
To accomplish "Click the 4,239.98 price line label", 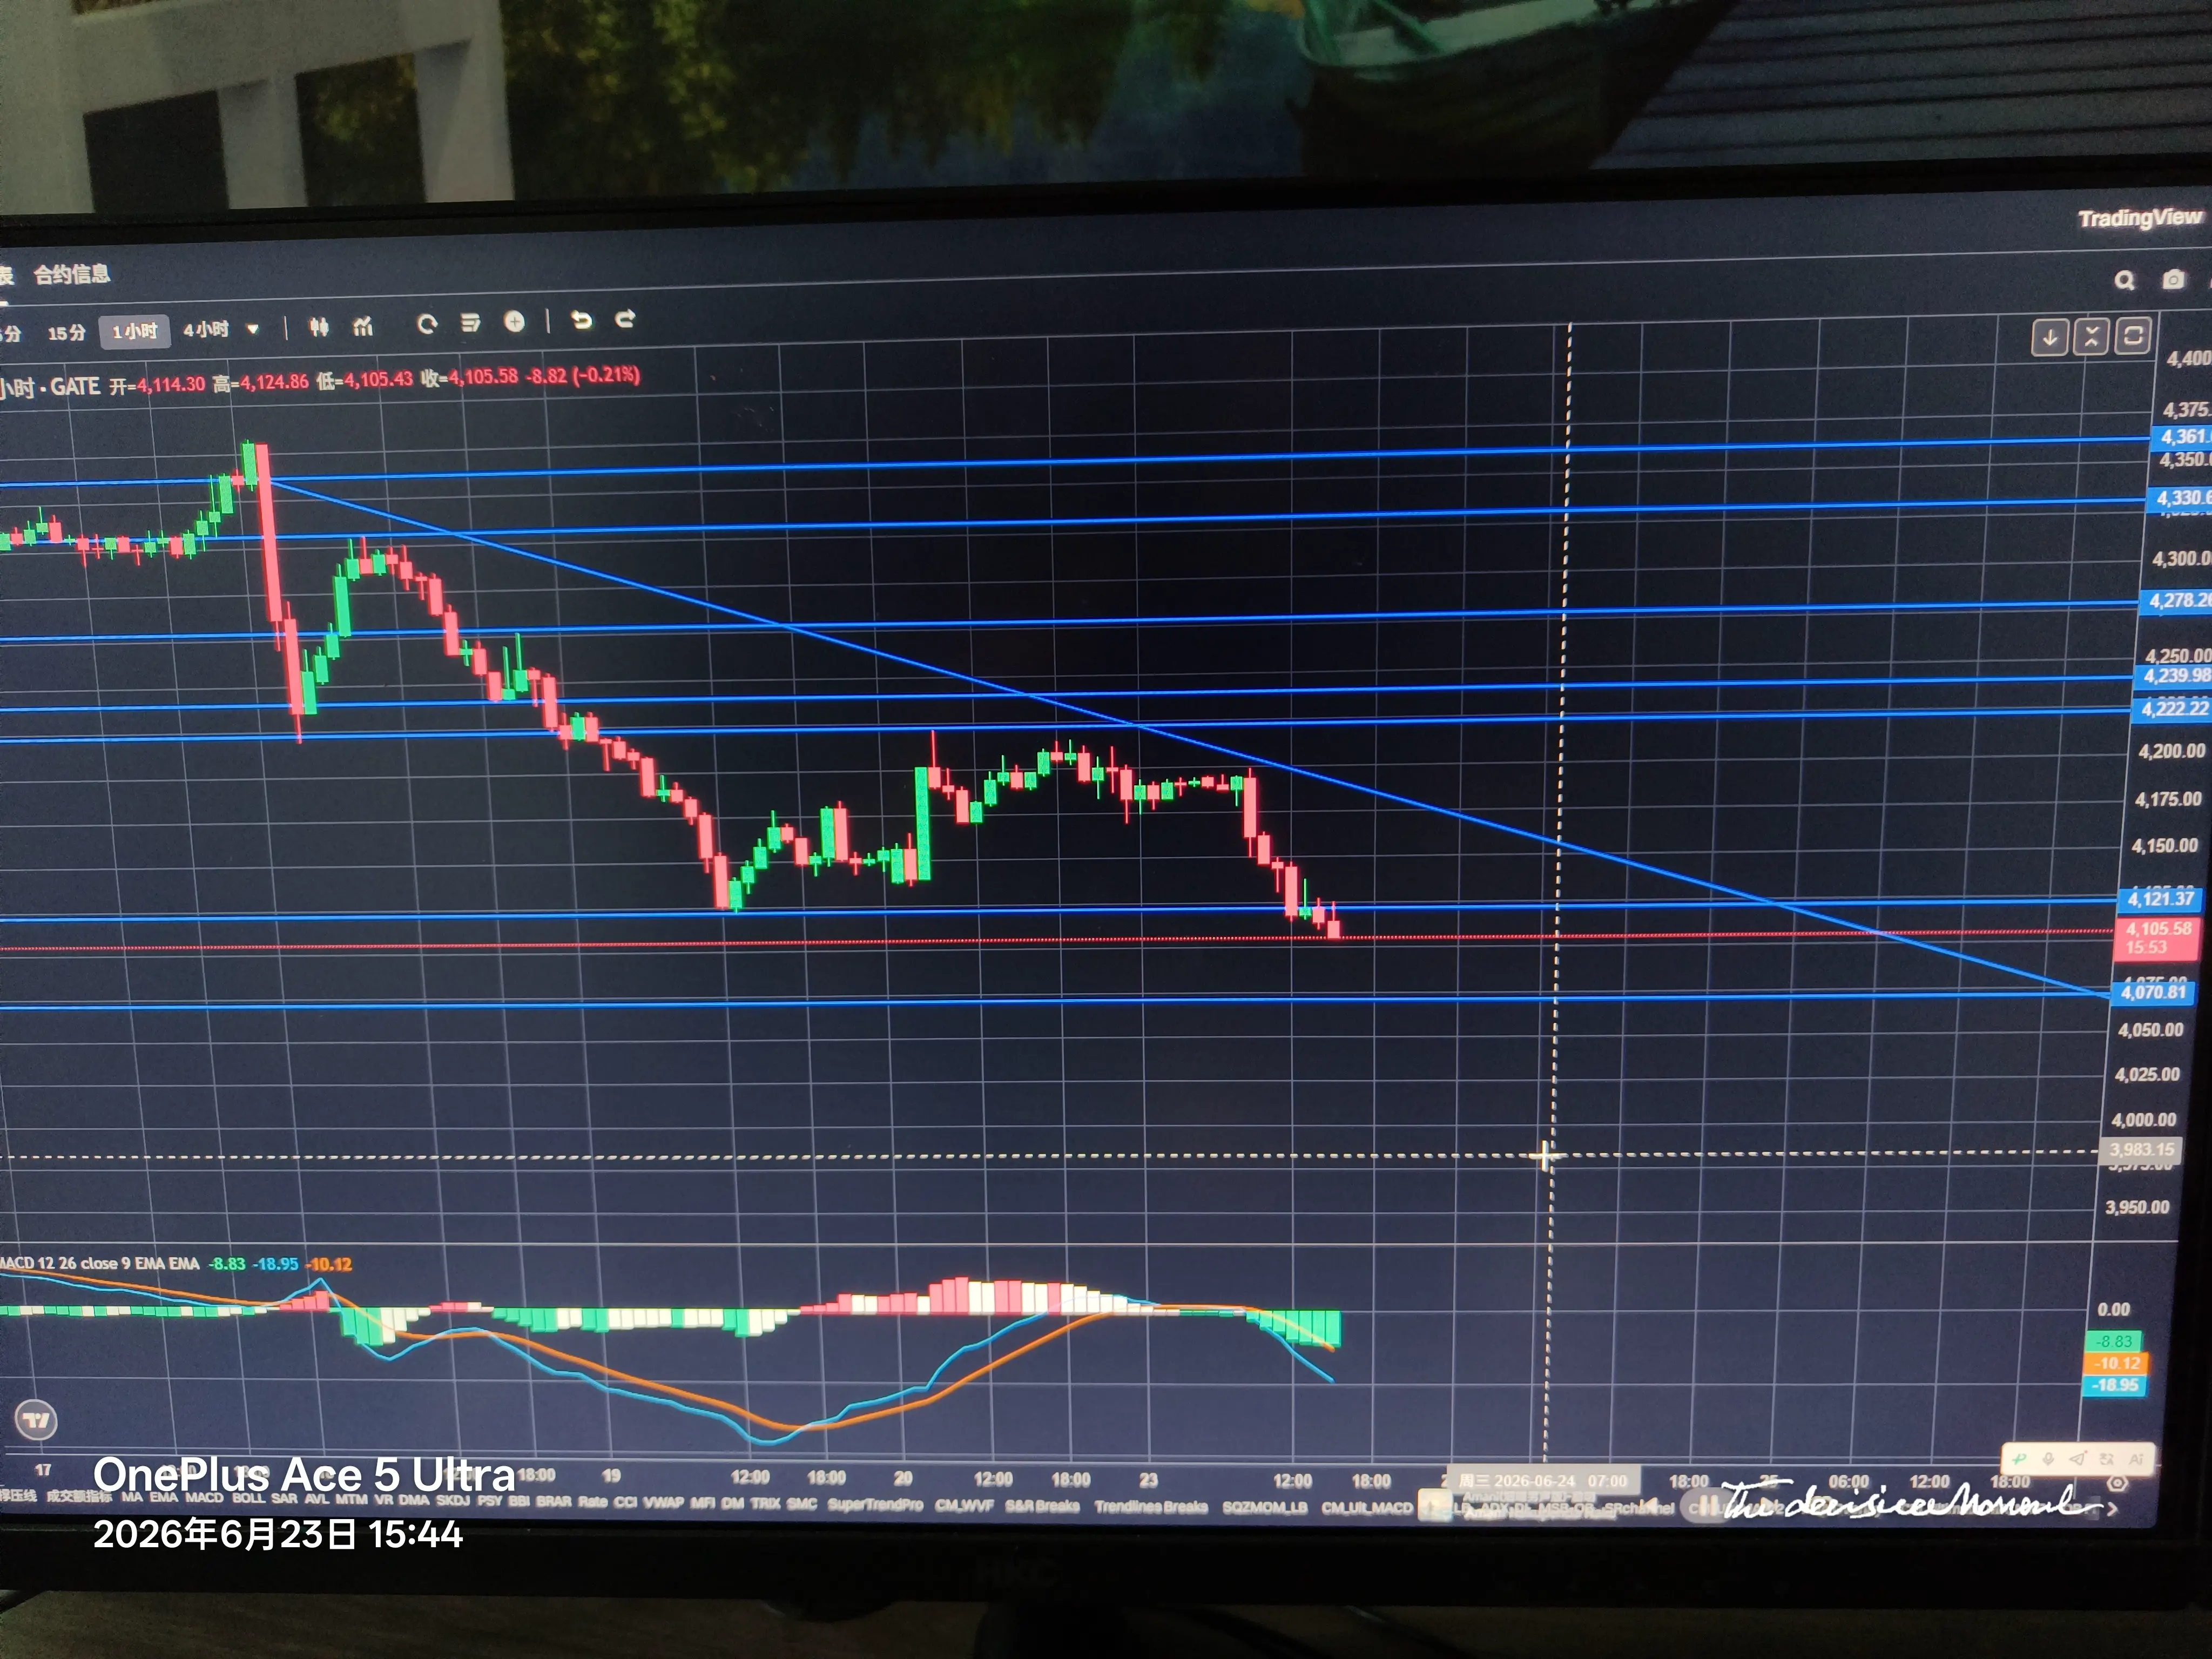I will click(2174, 676).
